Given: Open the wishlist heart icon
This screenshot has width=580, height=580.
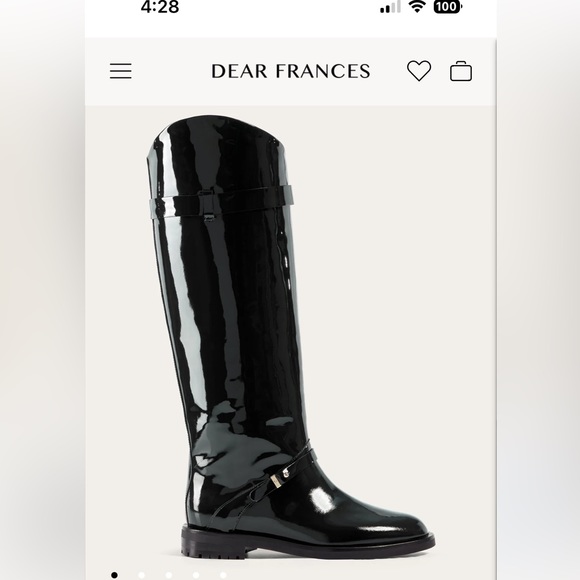Looking at the screenshot, I should pos(419,71).
